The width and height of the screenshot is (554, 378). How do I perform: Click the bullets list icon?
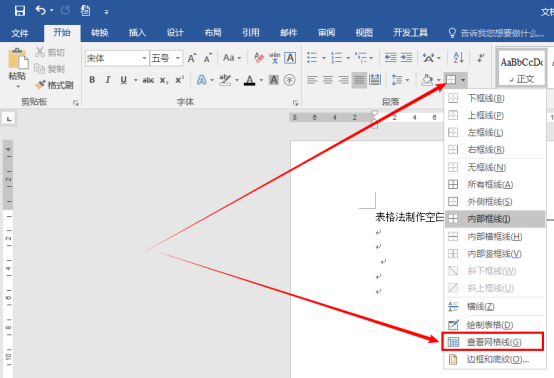tap(312, 58)
